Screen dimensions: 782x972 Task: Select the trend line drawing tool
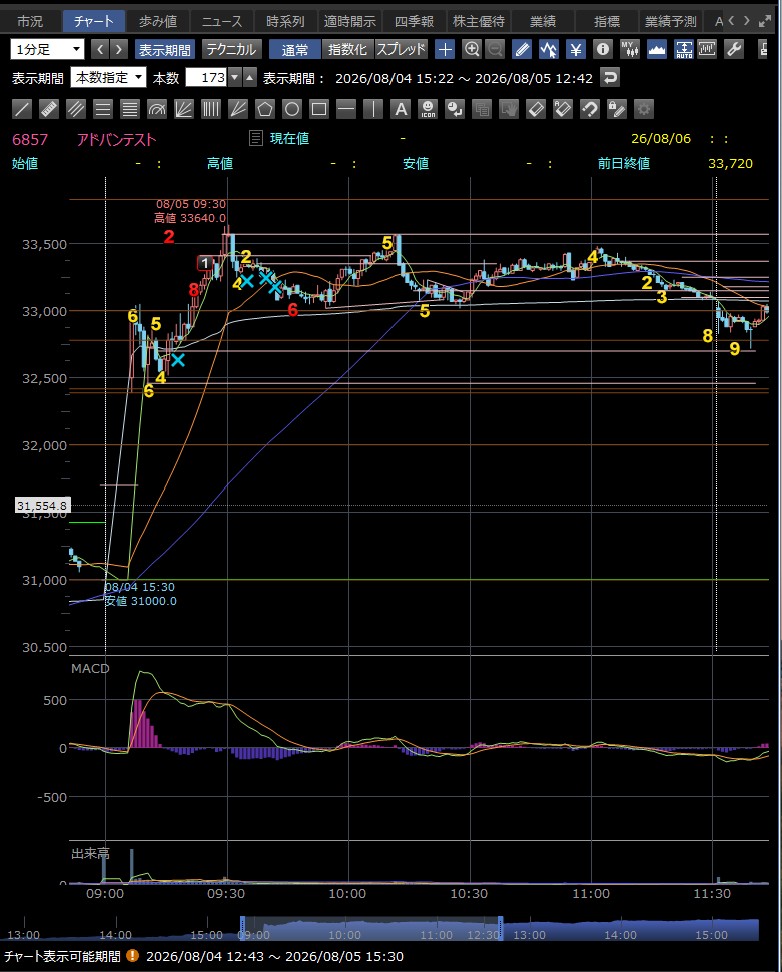tap(22, 110)
